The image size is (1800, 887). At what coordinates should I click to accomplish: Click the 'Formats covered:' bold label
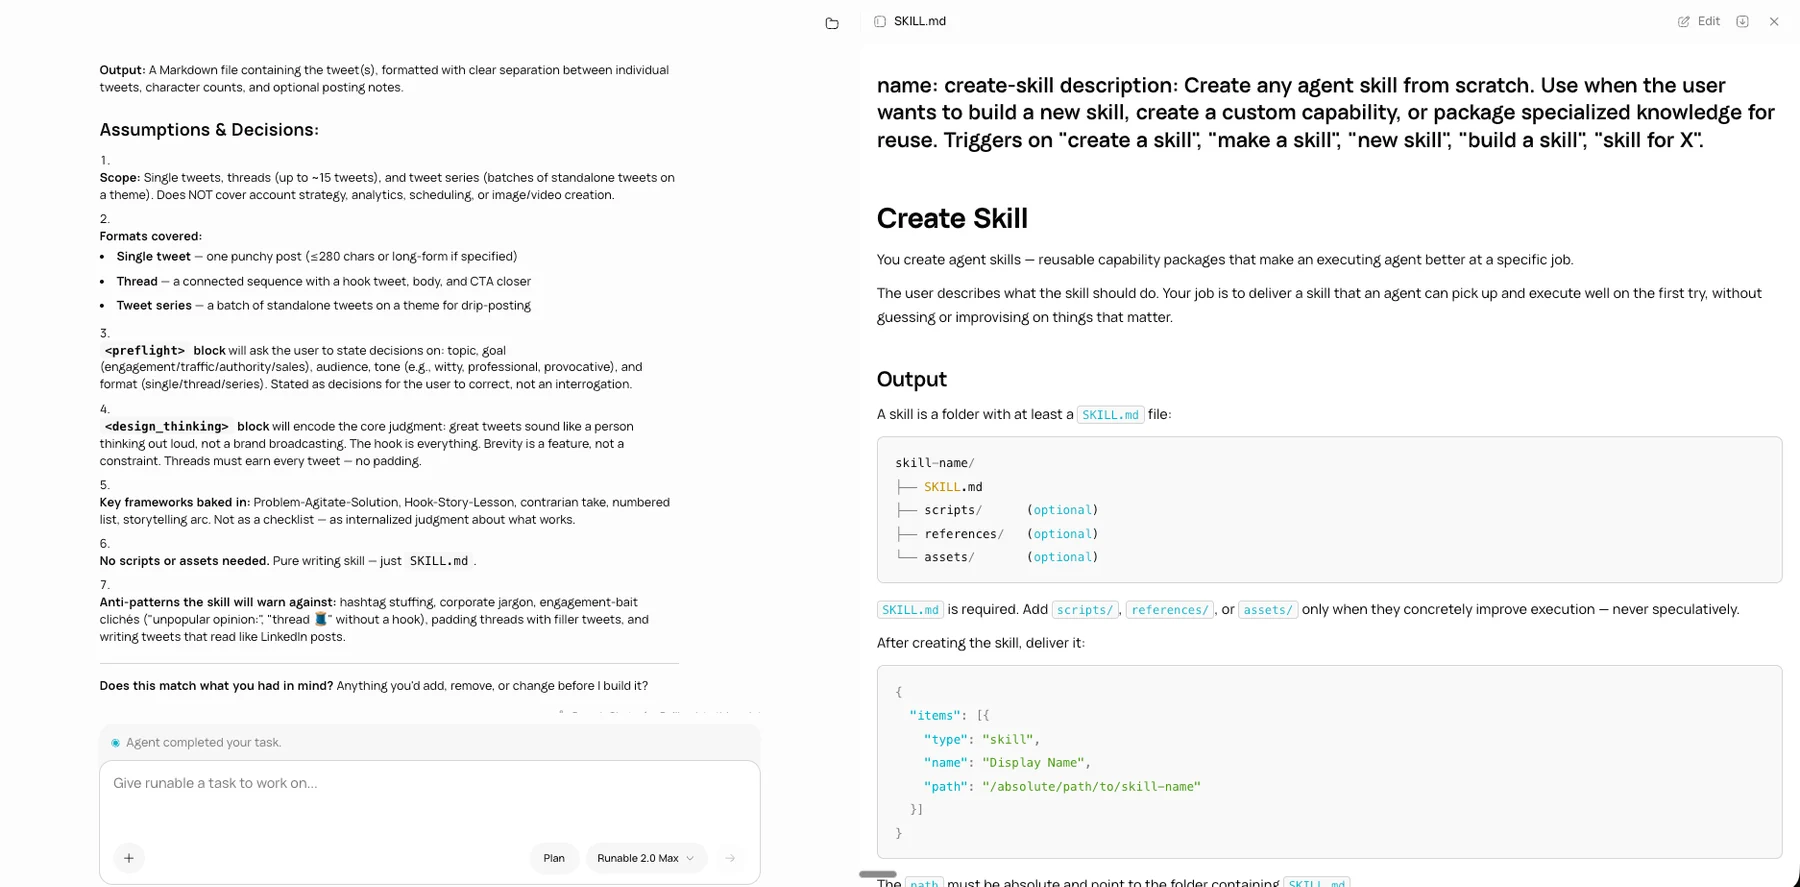pyautogui.click(x=150, y=236)
